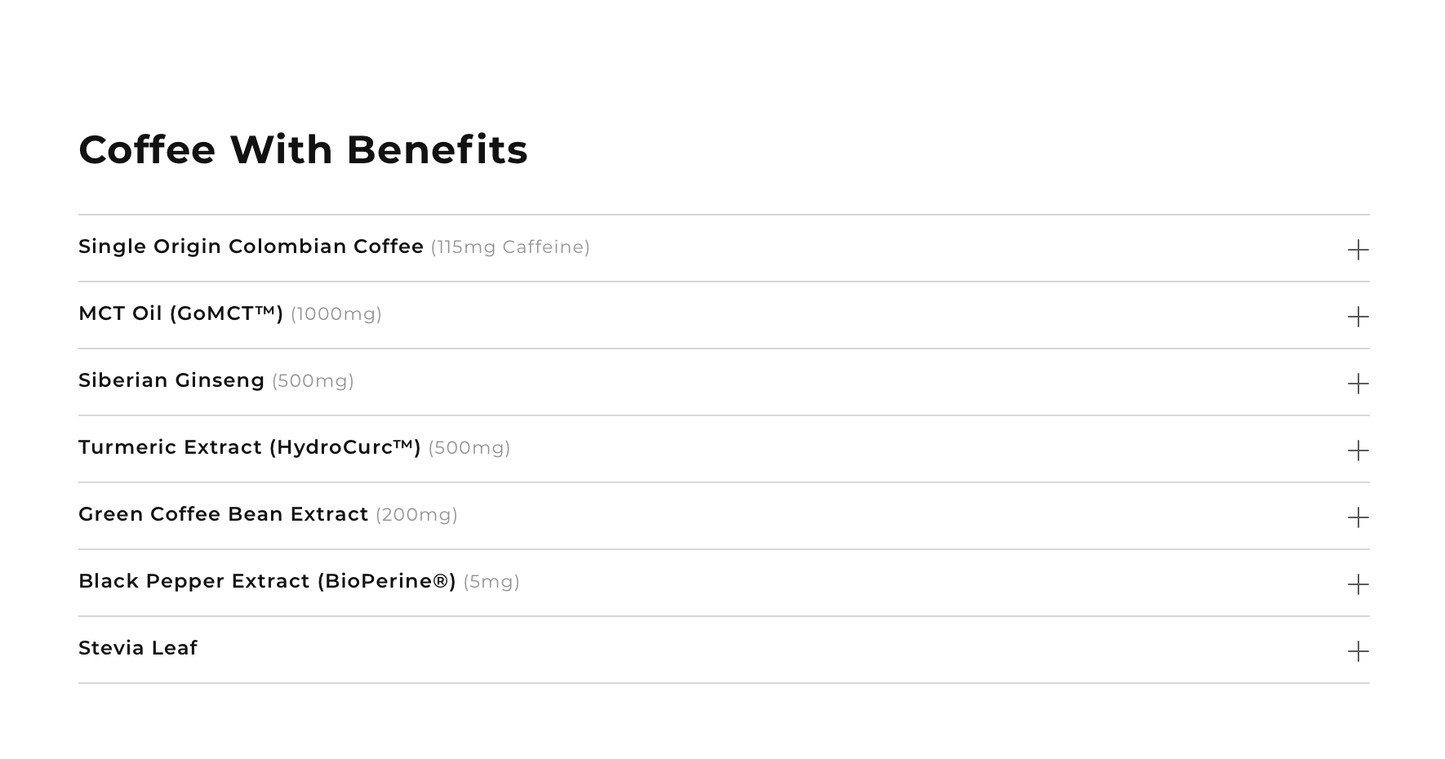
Task: Select the 200mg dosage text
Action: point(416,515)
